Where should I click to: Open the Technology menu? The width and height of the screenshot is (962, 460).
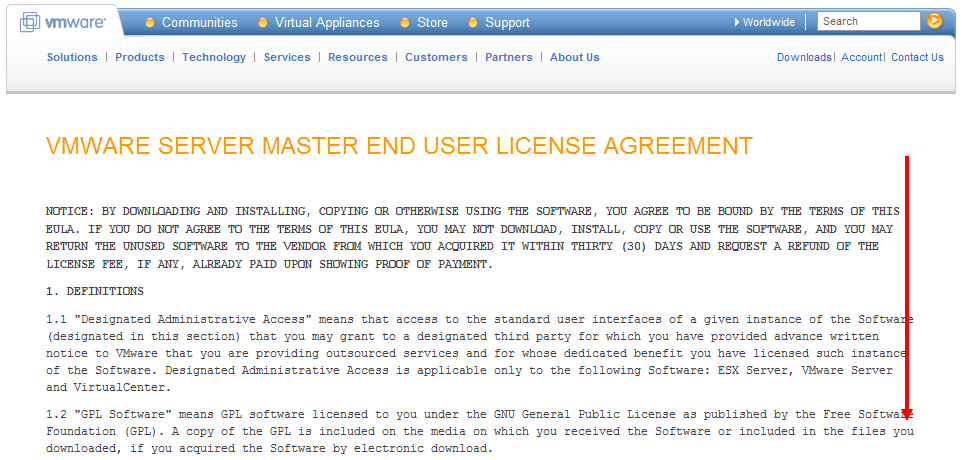pos(214,57)
